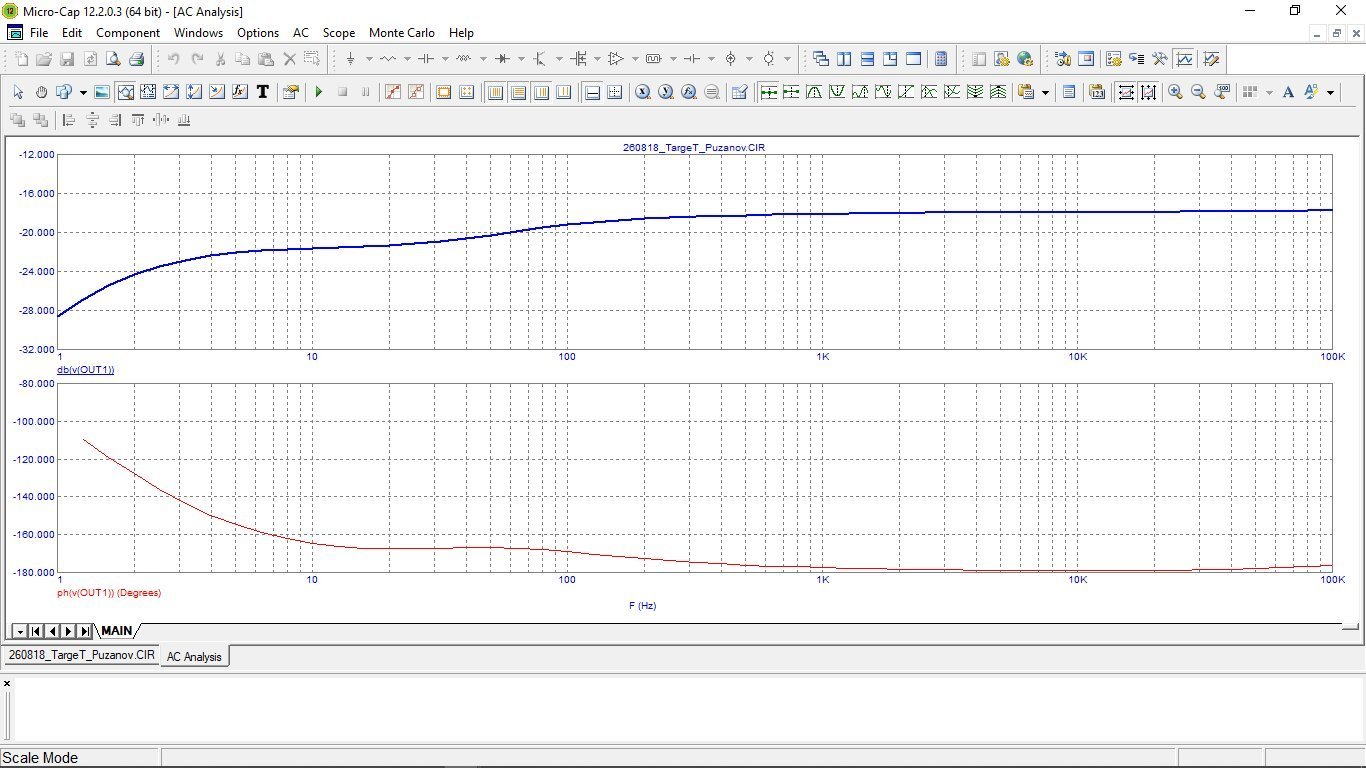This screenshot has height=768, width=1366.
Task: Click the Zoom In magnifier icon
Action: tap(1175, 92)
